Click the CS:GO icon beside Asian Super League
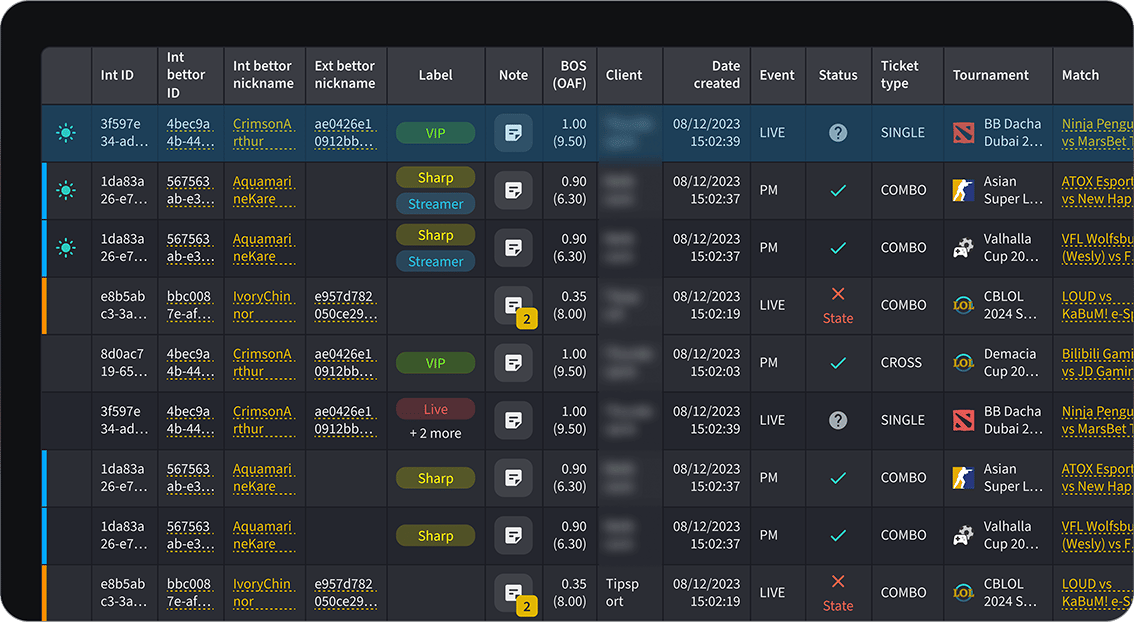The height and width of the screenshot is (622, 1134). [962, 190]
